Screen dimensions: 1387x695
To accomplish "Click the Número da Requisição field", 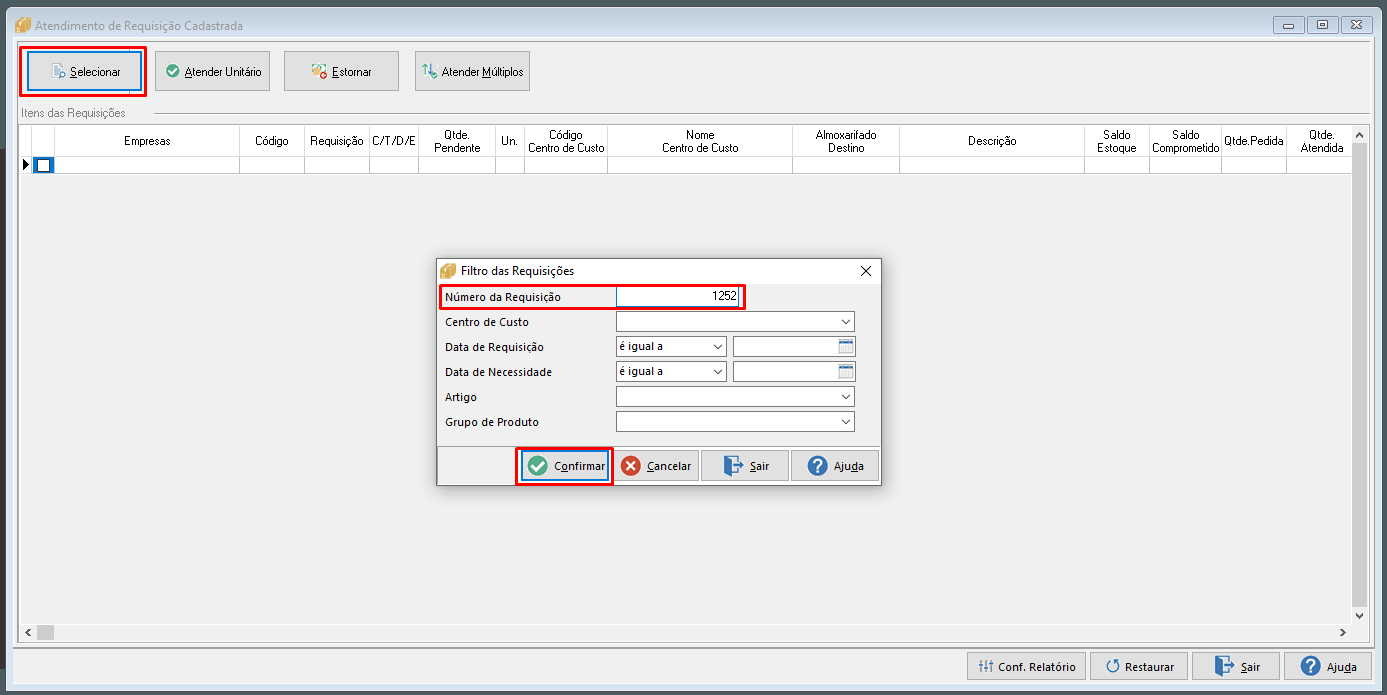I will point(678,296).
